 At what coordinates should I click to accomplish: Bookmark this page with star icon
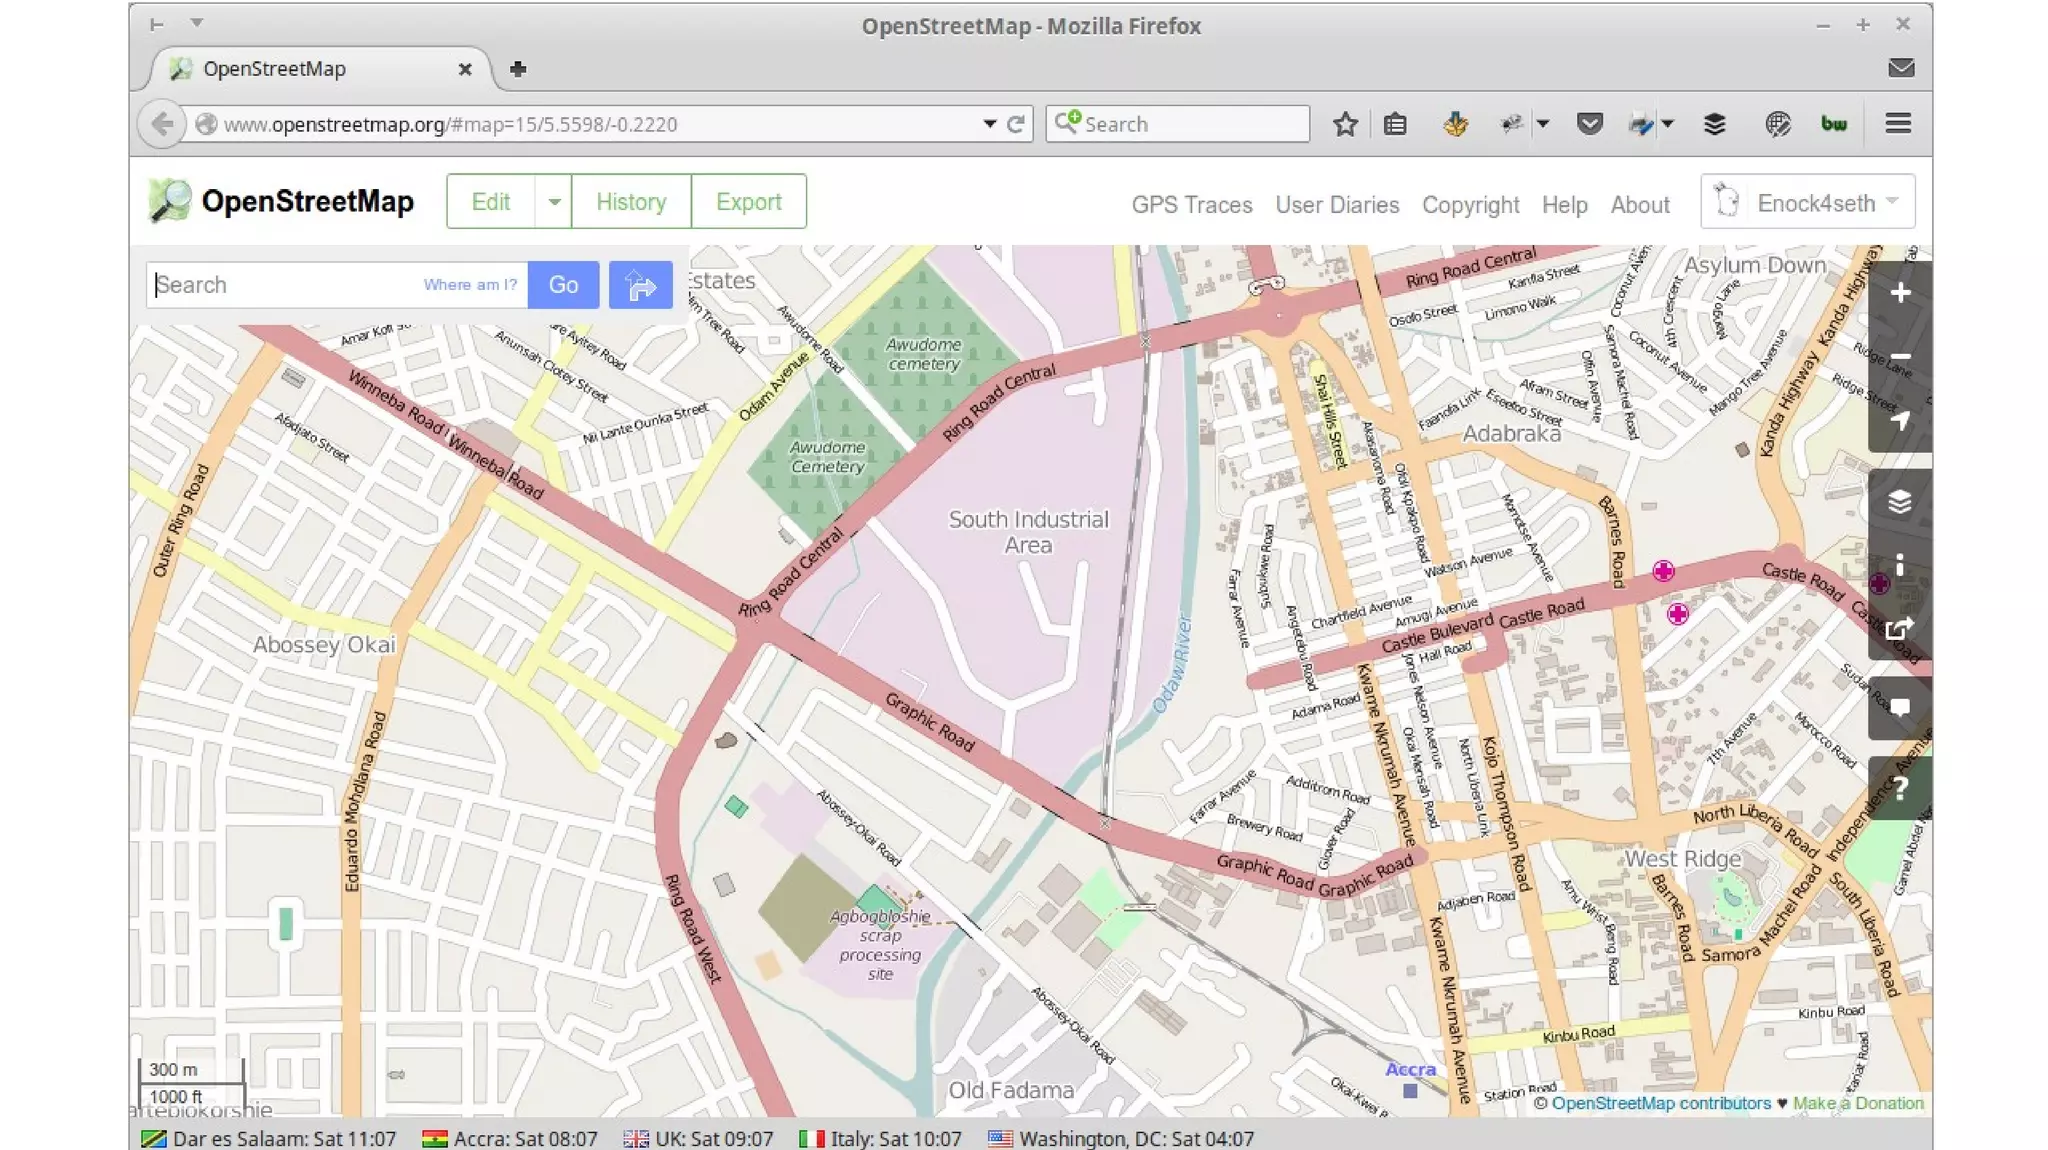[x=1345, y=124]
